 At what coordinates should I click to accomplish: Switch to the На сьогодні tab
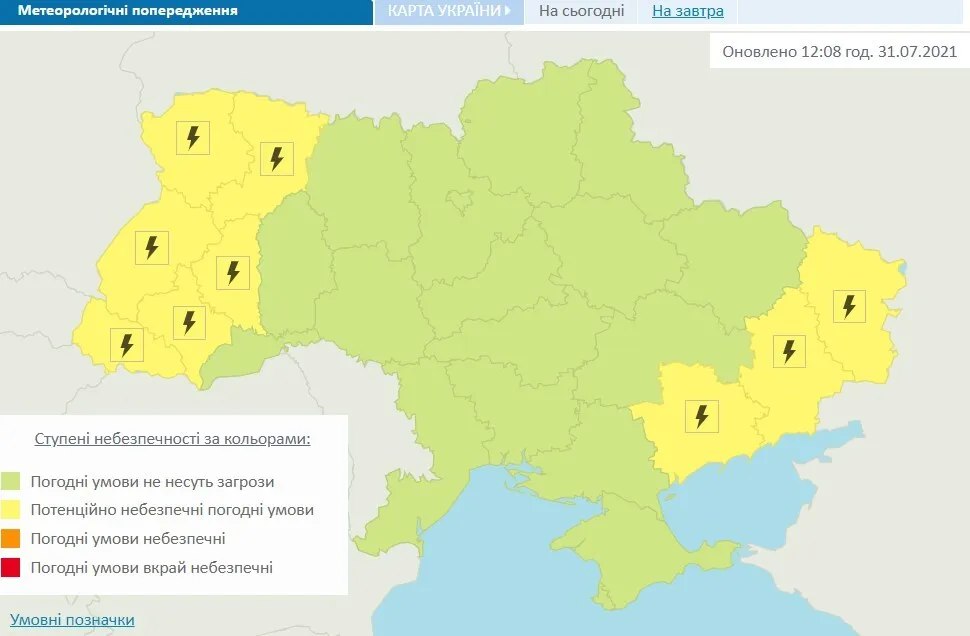pyautogui.click(x=581, y=11)
